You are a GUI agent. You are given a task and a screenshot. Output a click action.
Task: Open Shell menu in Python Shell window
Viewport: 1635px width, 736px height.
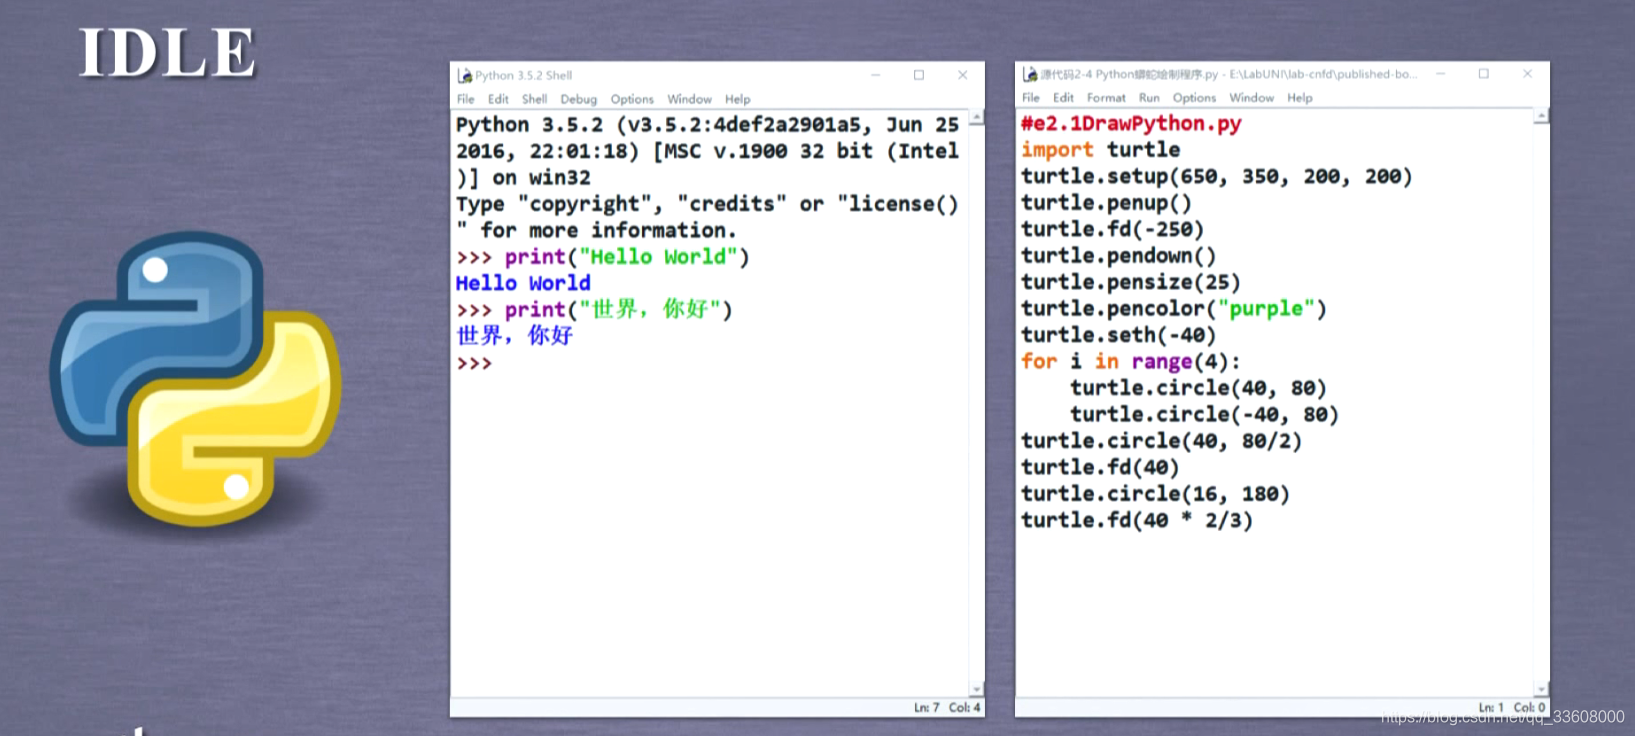534,99
